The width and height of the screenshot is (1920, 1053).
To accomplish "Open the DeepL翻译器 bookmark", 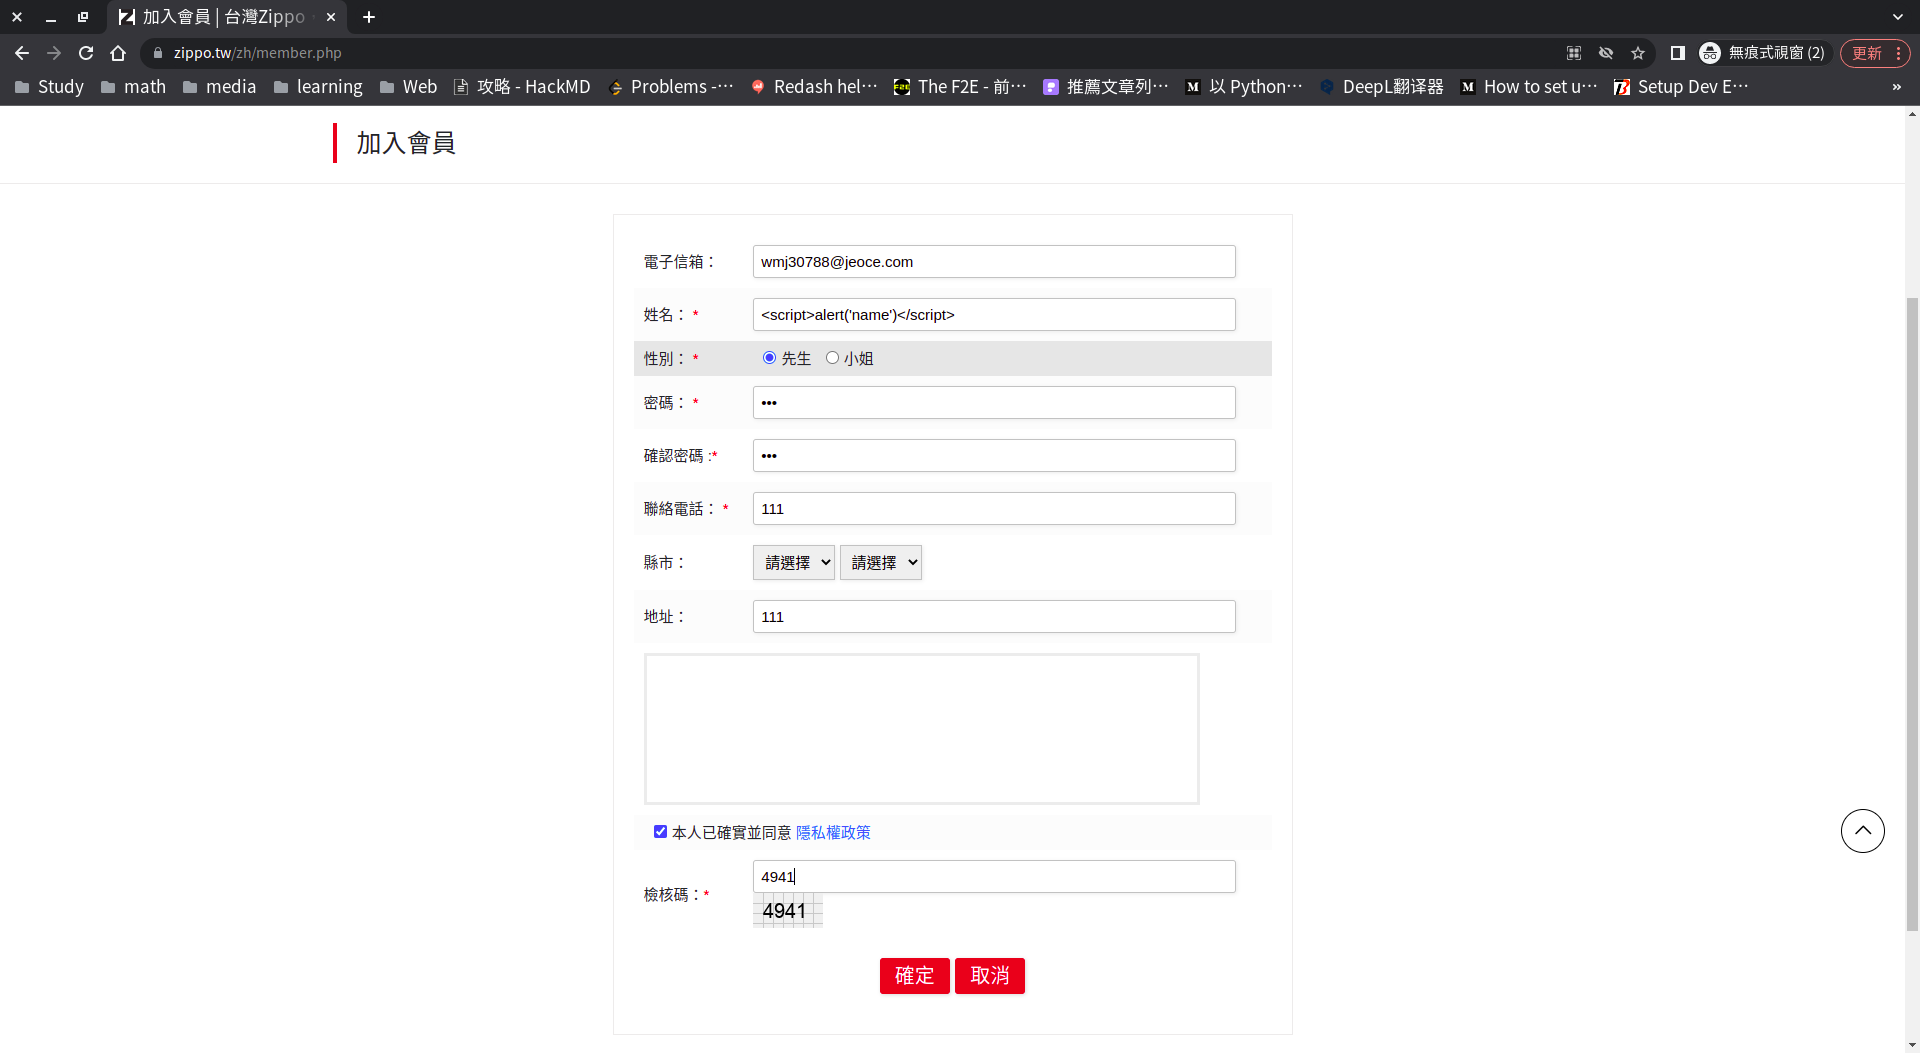I will (x=1381, y=87).
